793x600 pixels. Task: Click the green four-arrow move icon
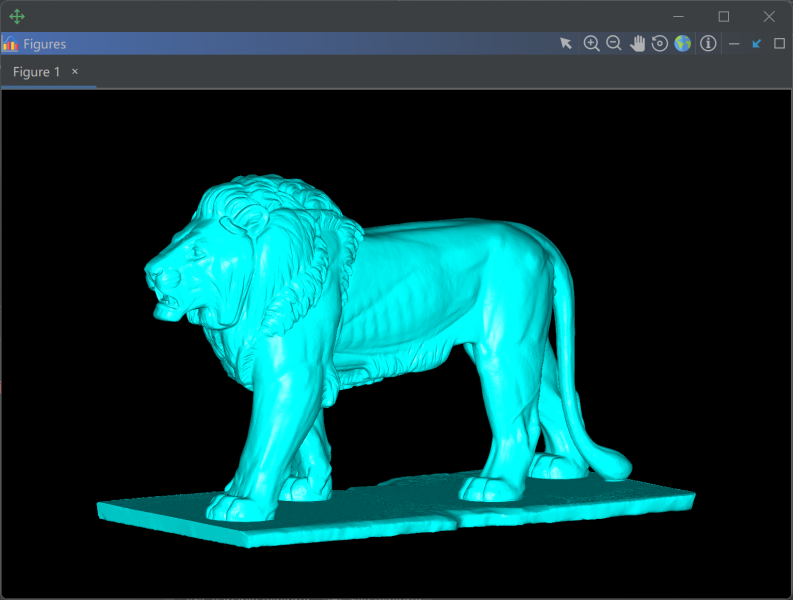pos(17,16)
